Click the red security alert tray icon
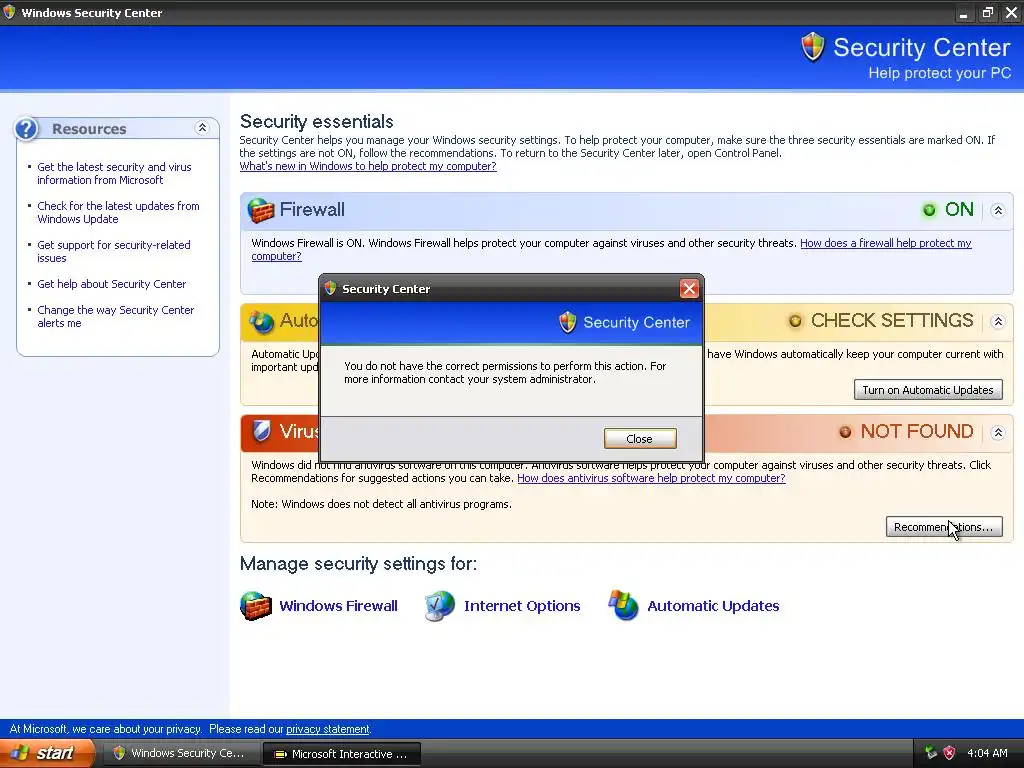1024x768 pixels. [x=949, y=753]
